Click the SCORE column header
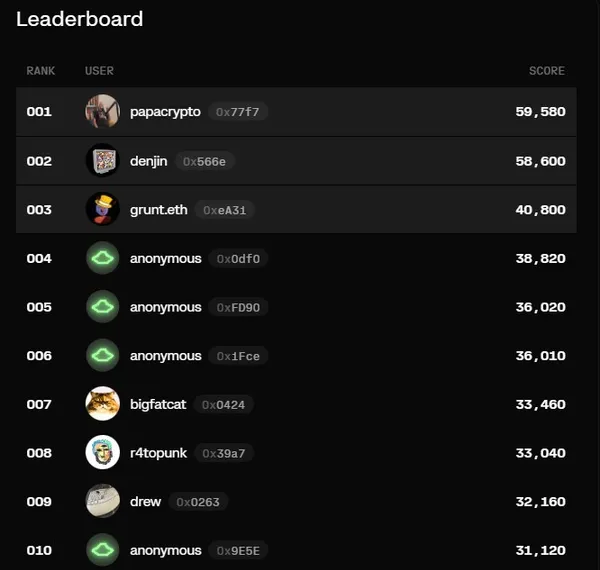The width and height of the screenshot is (600, 570). pos(547,71)
